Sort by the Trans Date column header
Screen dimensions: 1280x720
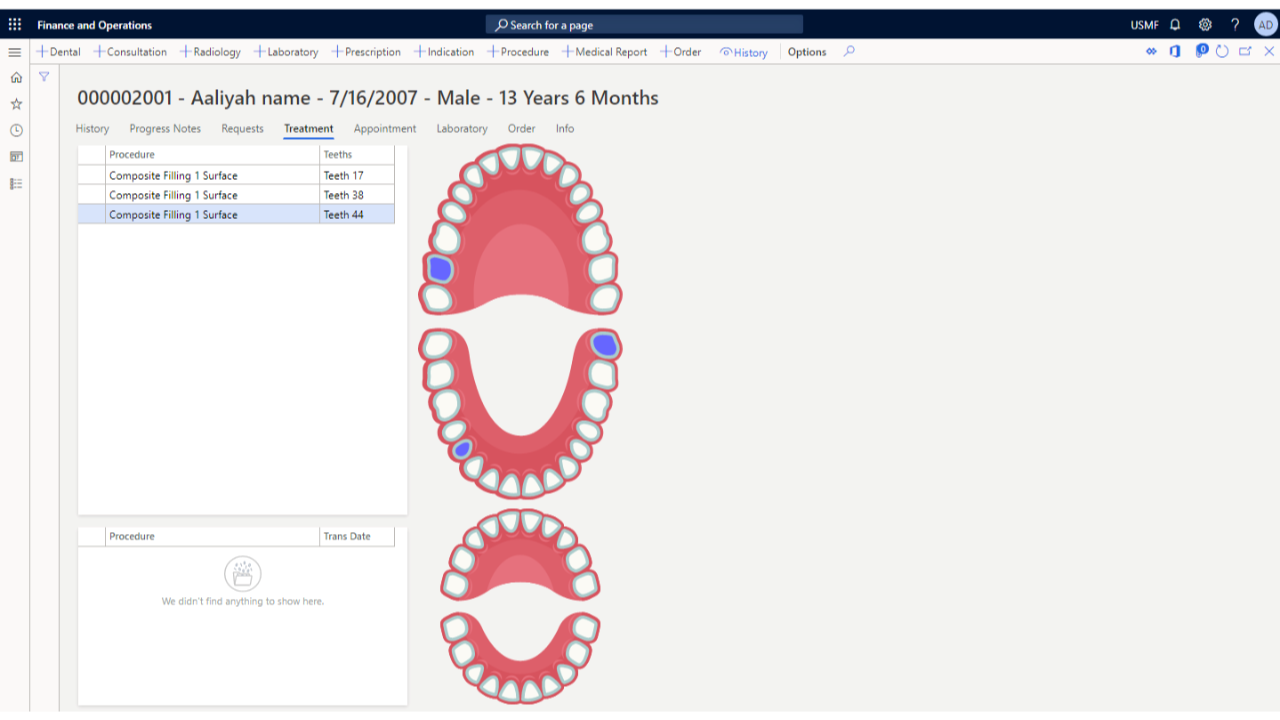(356, 537)
